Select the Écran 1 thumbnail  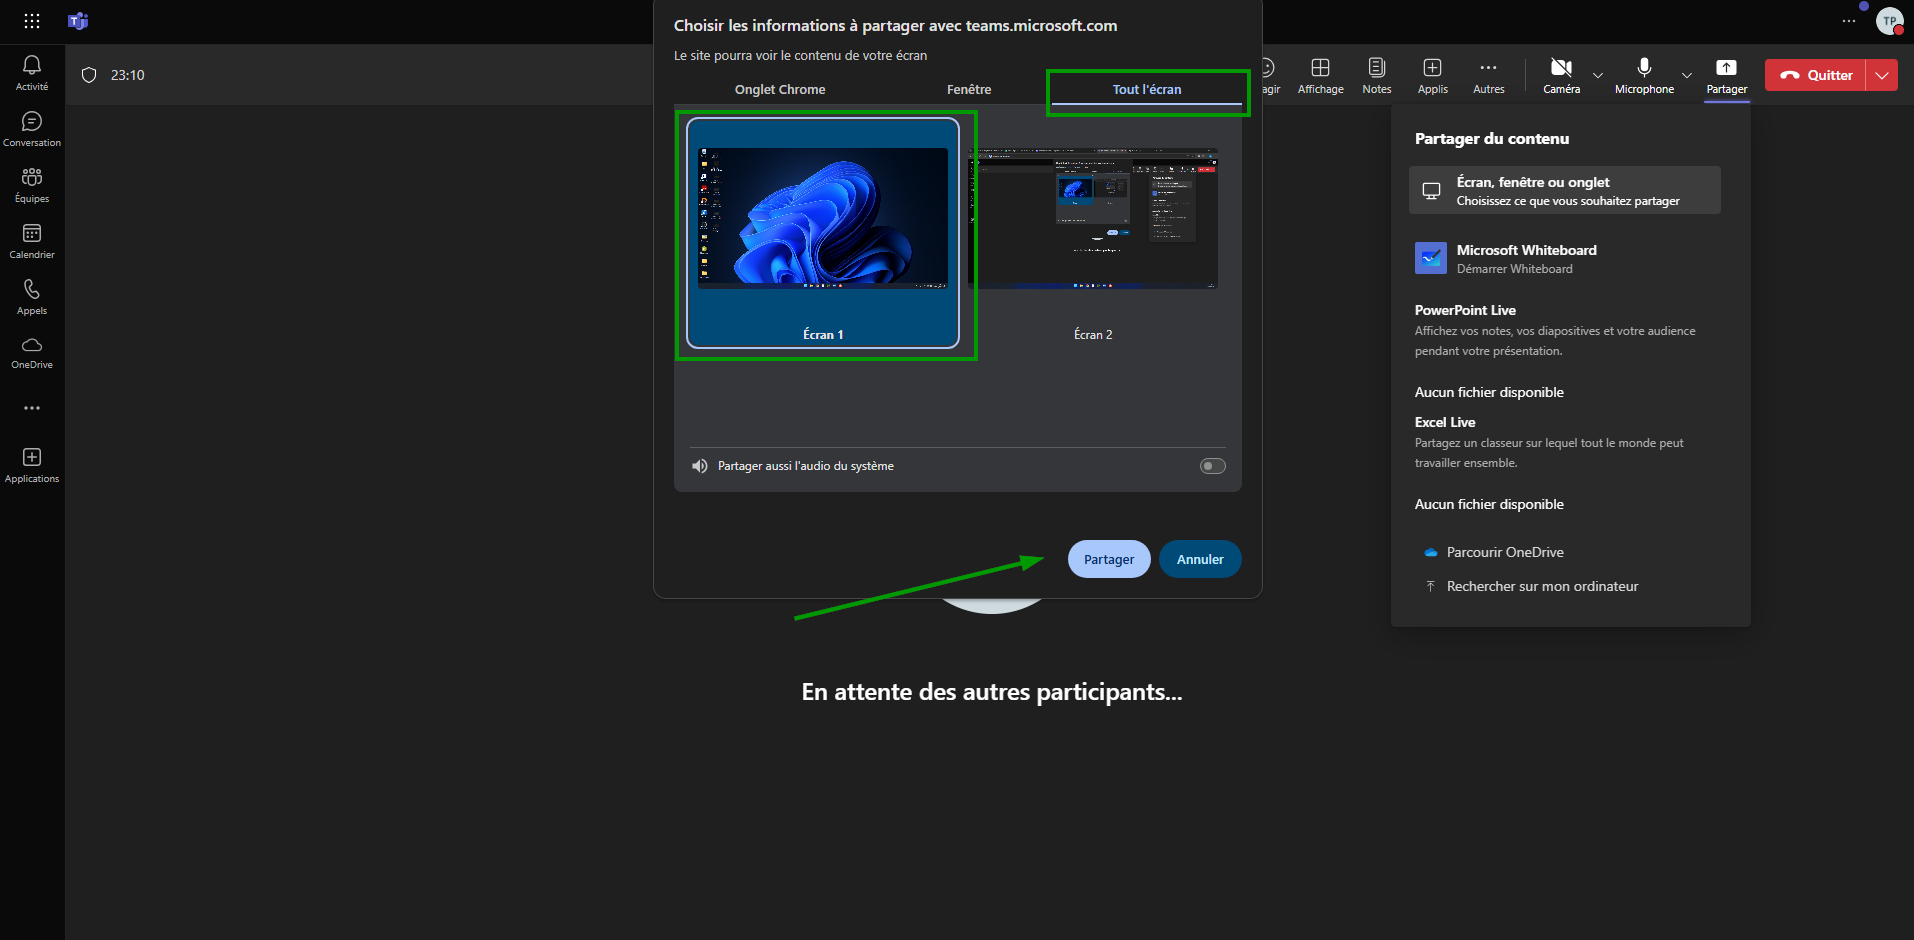pyautogui.click(x=823, y=233)
